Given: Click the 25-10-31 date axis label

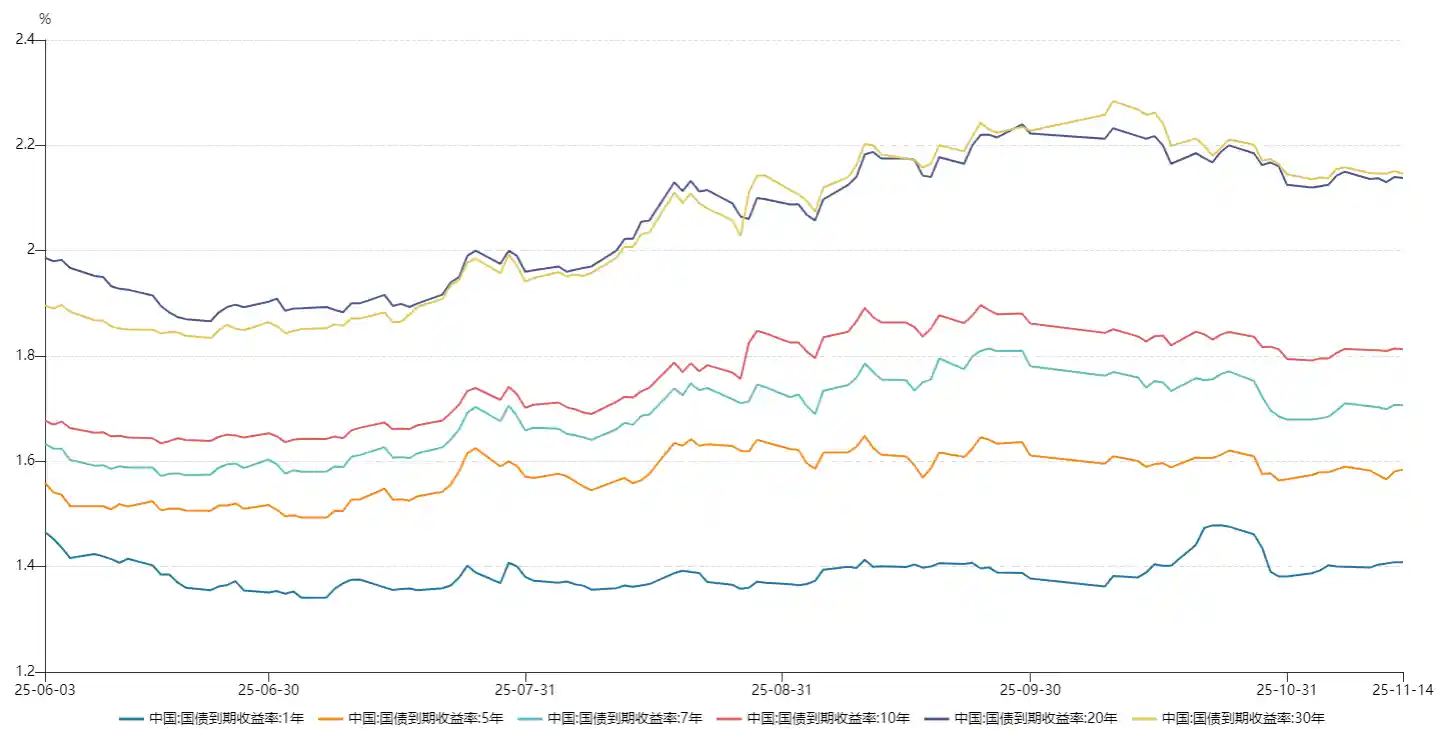Looking at the screenshot, I should (x=1286, y=690).
